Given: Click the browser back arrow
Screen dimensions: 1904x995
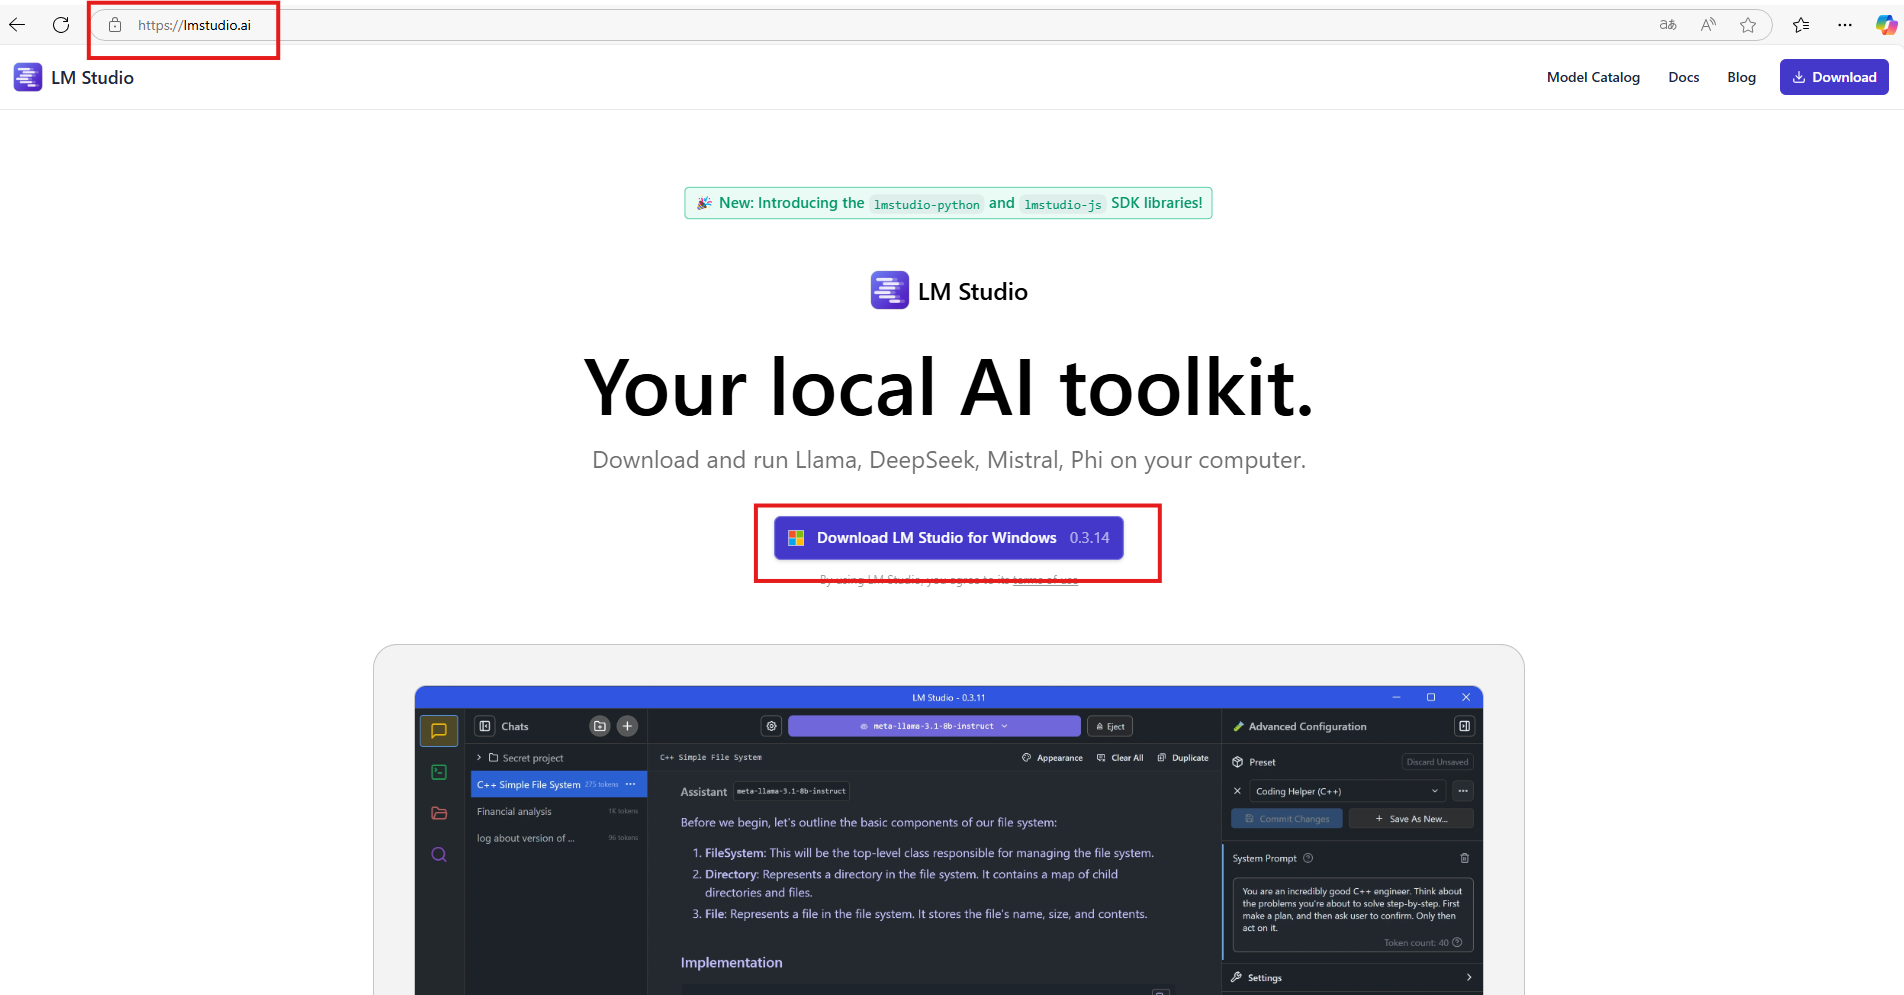Looking at the screenshot, I should click(x=17, y=25).
